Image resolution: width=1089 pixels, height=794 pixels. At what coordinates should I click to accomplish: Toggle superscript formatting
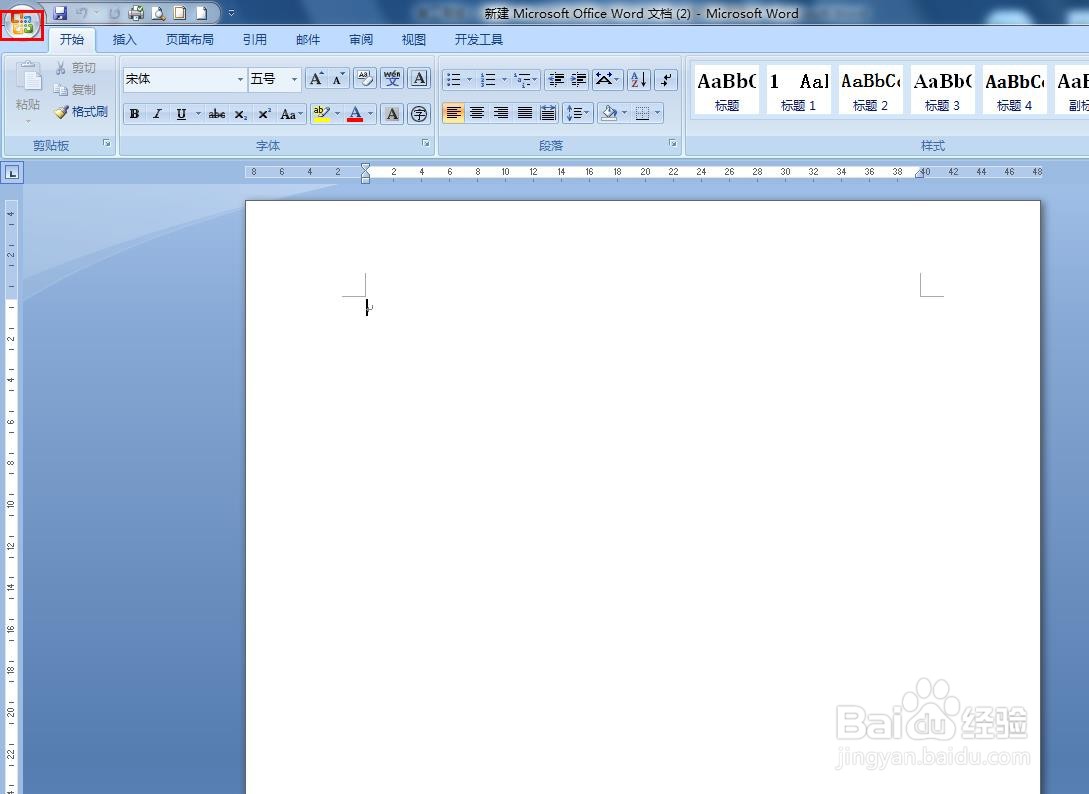click(x=264, y=114)
